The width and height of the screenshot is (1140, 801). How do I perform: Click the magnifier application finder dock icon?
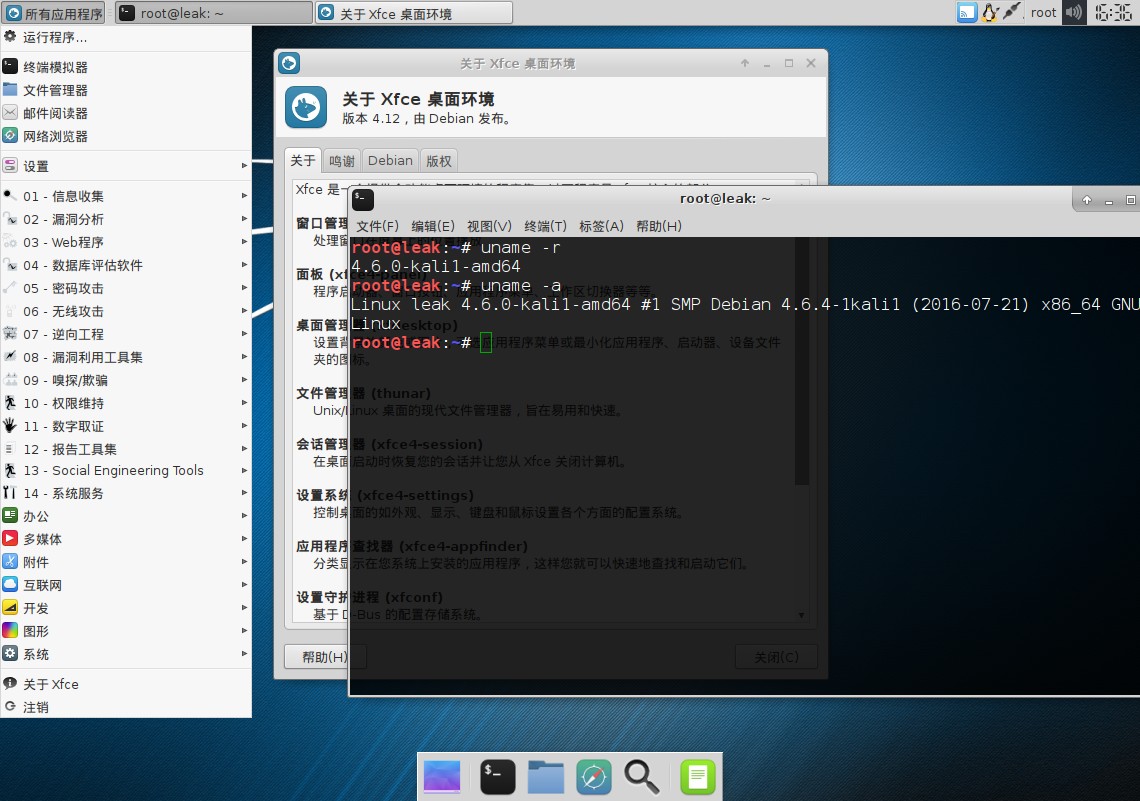[642, 776]
